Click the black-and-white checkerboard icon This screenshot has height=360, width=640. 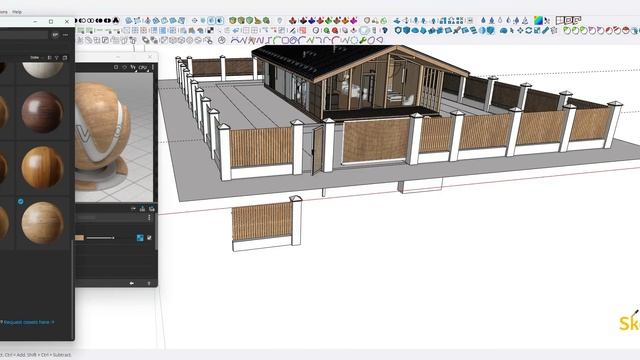point(210,30)
